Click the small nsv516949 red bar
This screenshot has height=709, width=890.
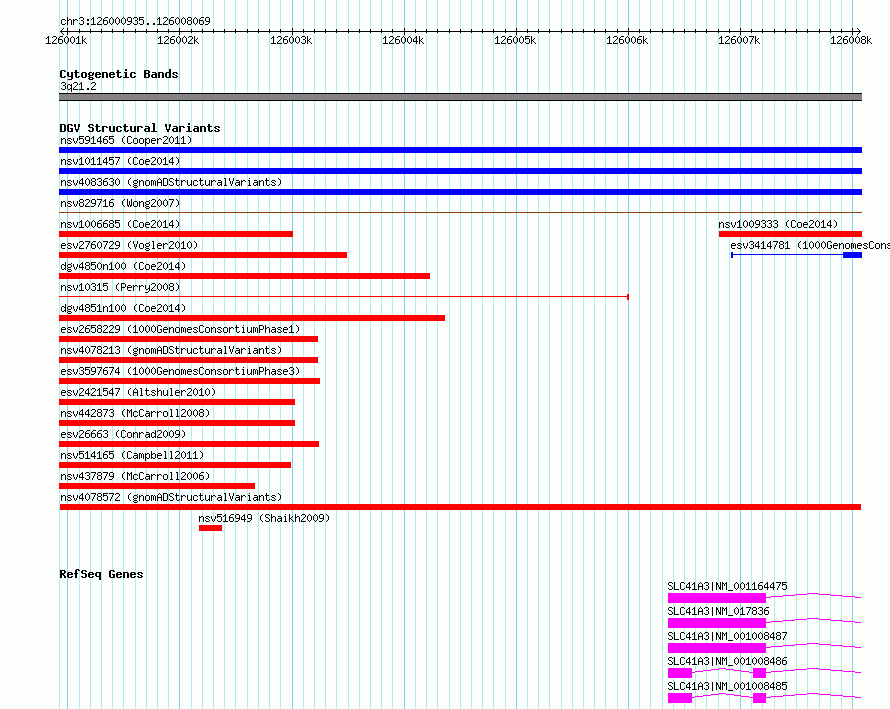coord(211,528)
